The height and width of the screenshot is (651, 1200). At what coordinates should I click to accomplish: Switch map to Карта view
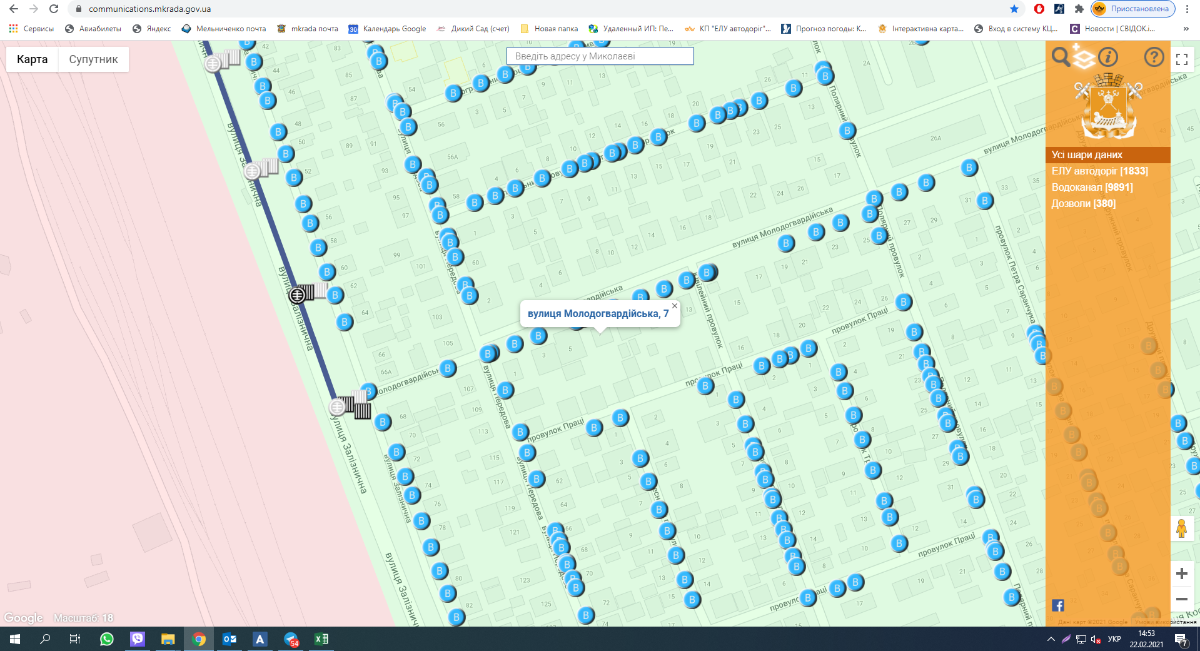32,60
